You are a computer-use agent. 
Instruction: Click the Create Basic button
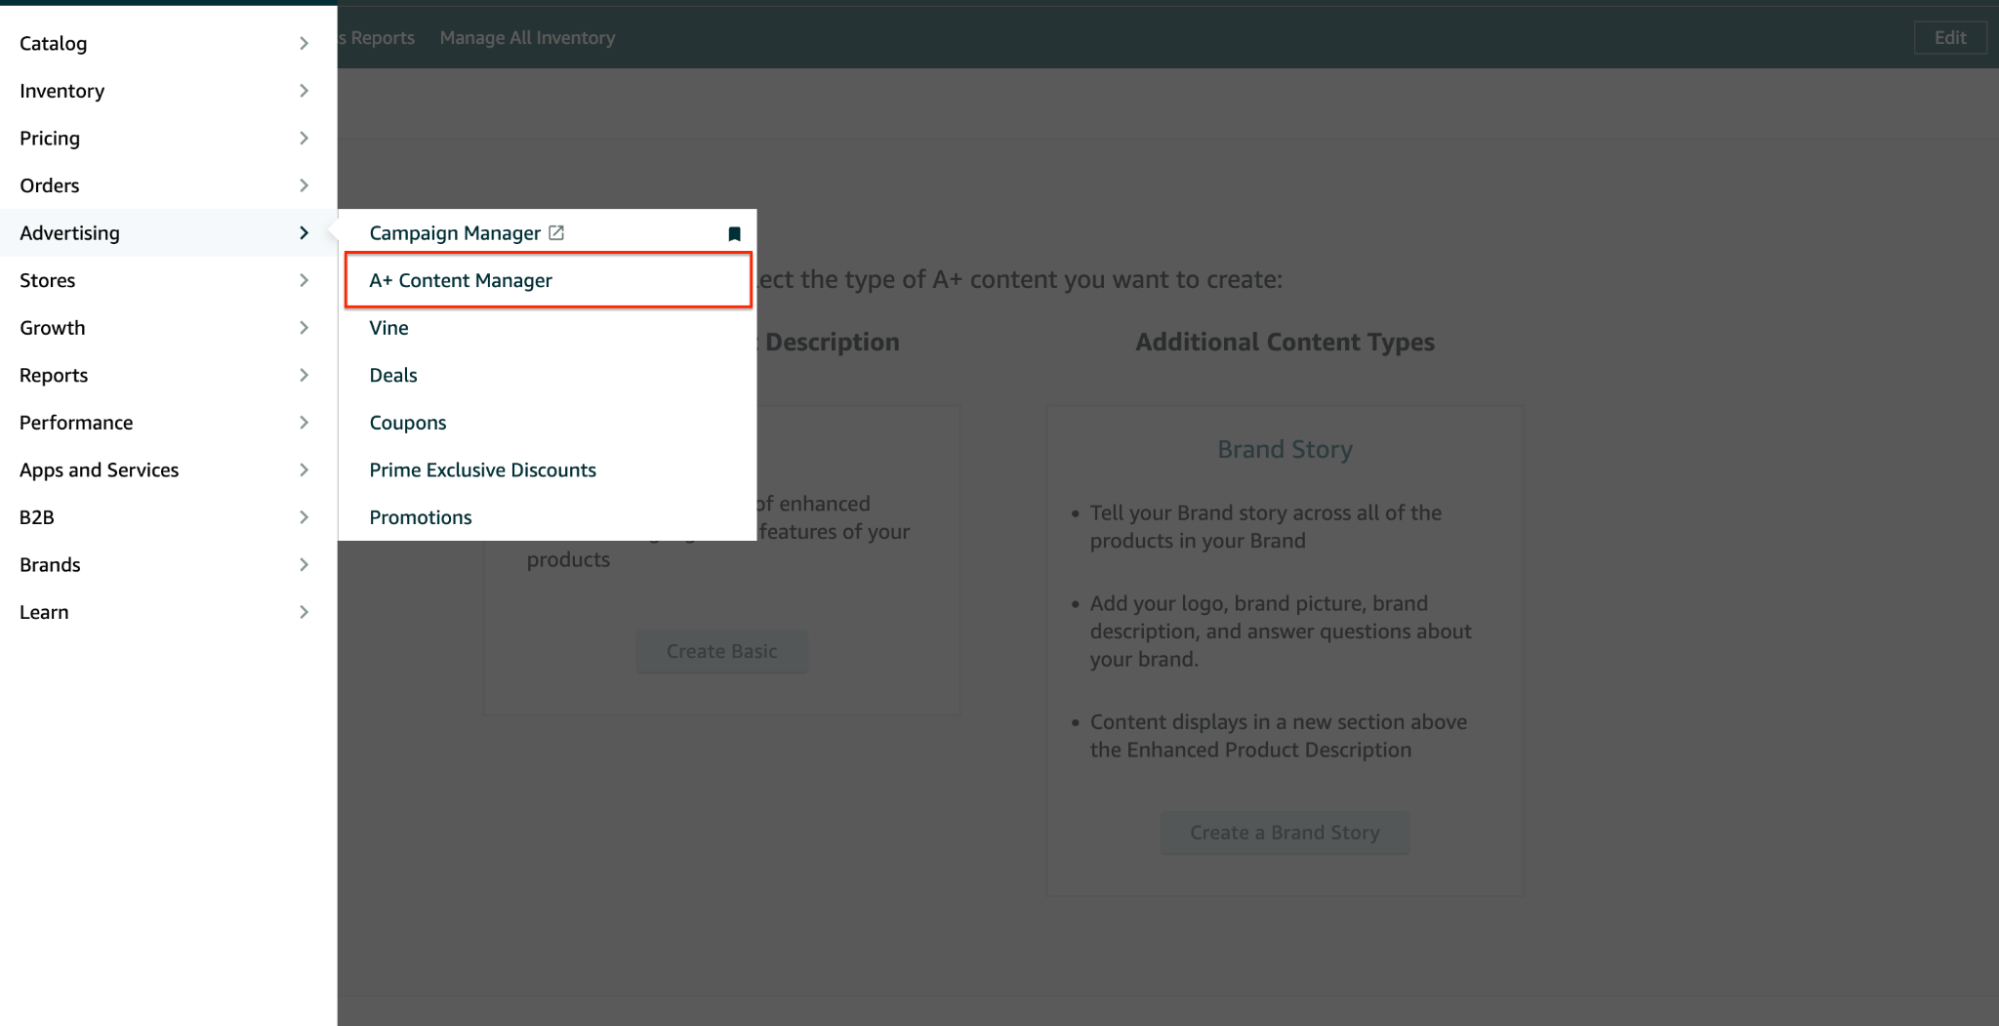tap(721, 652)
